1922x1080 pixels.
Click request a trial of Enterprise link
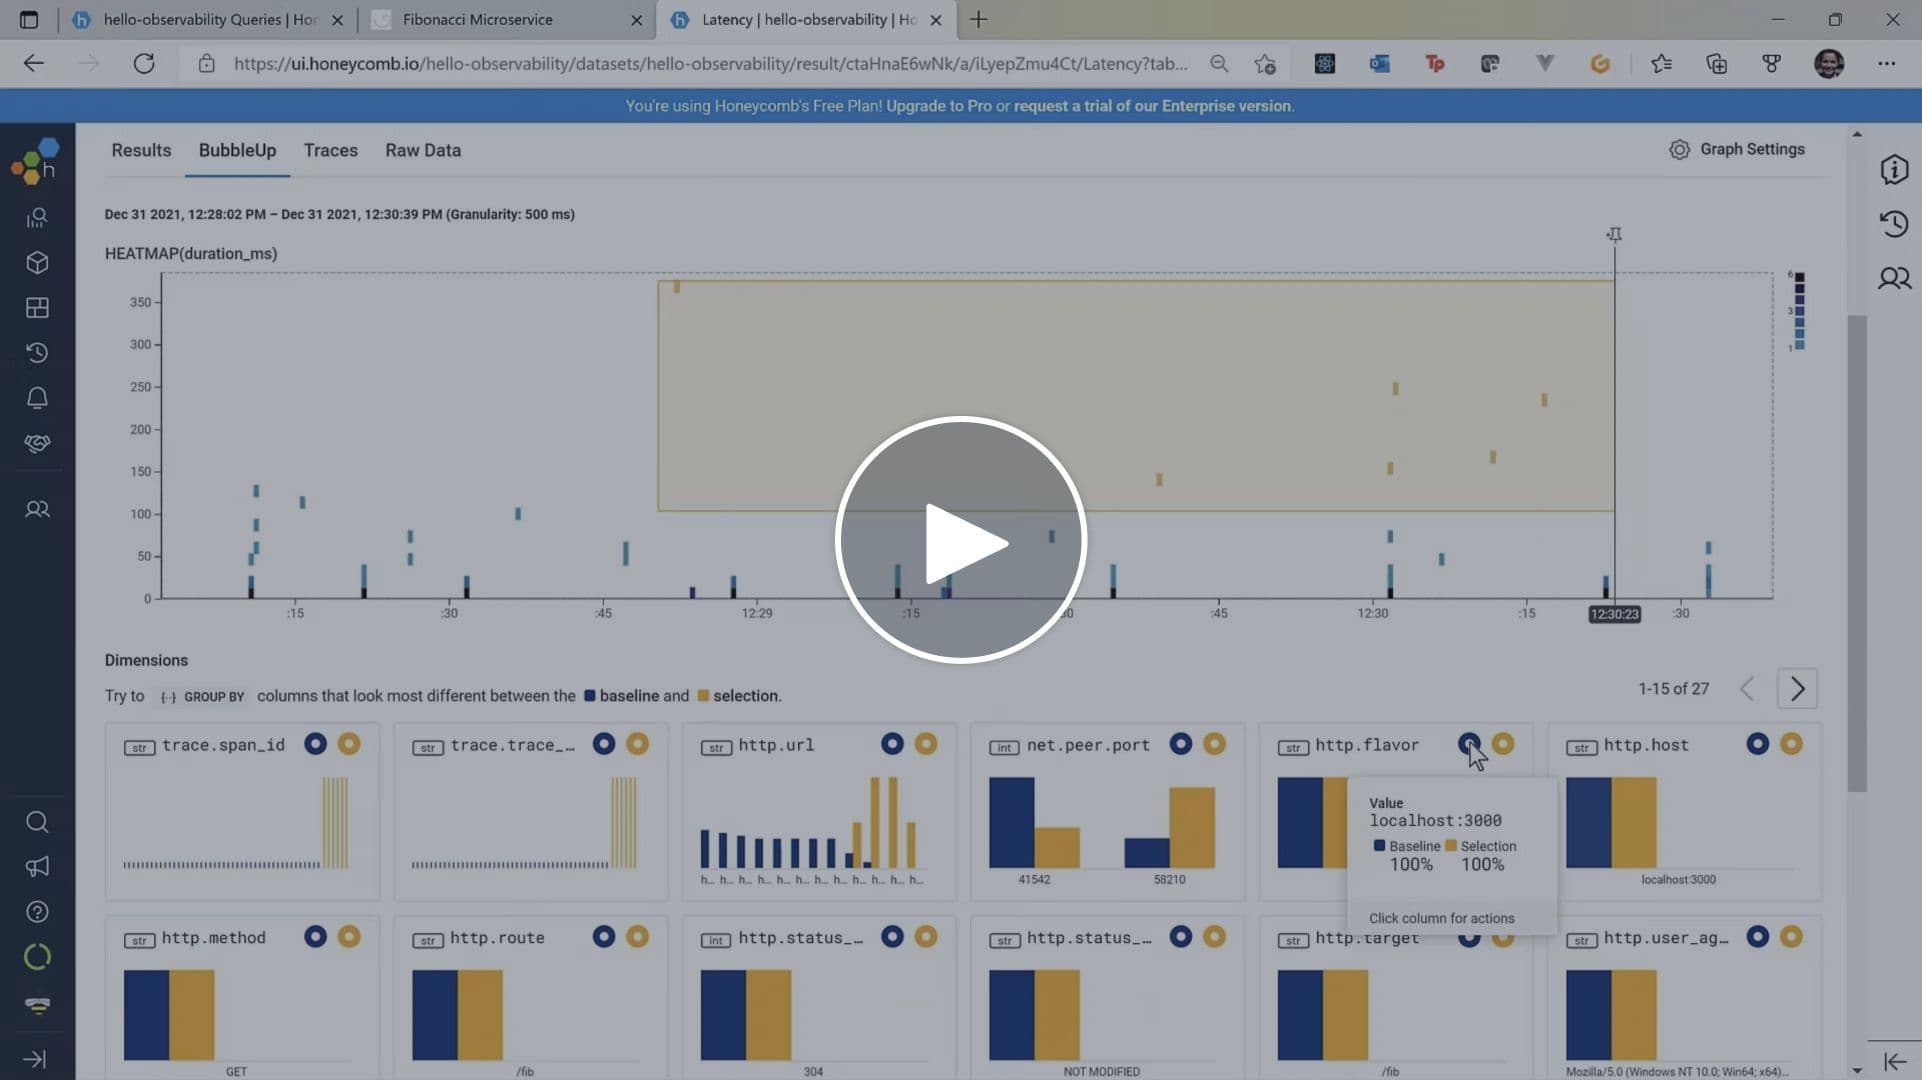1152,106
